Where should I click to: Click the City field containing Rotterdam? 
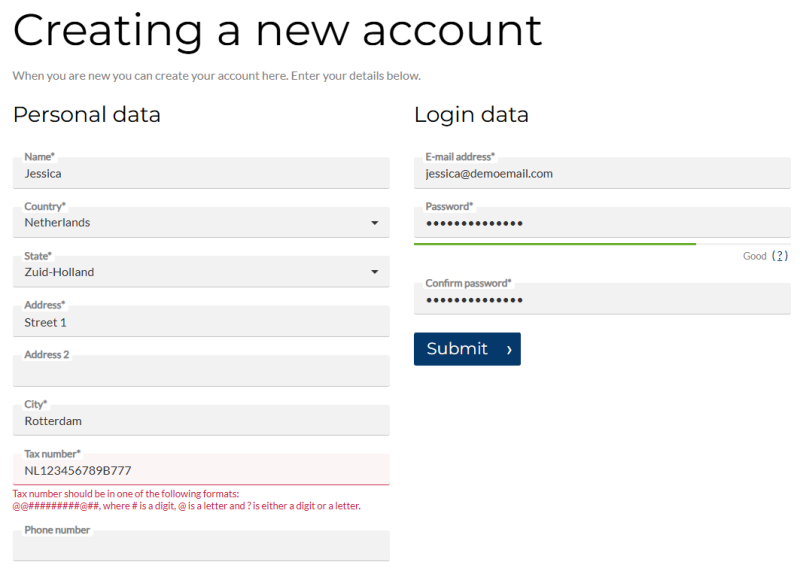[x=200, y=421]
